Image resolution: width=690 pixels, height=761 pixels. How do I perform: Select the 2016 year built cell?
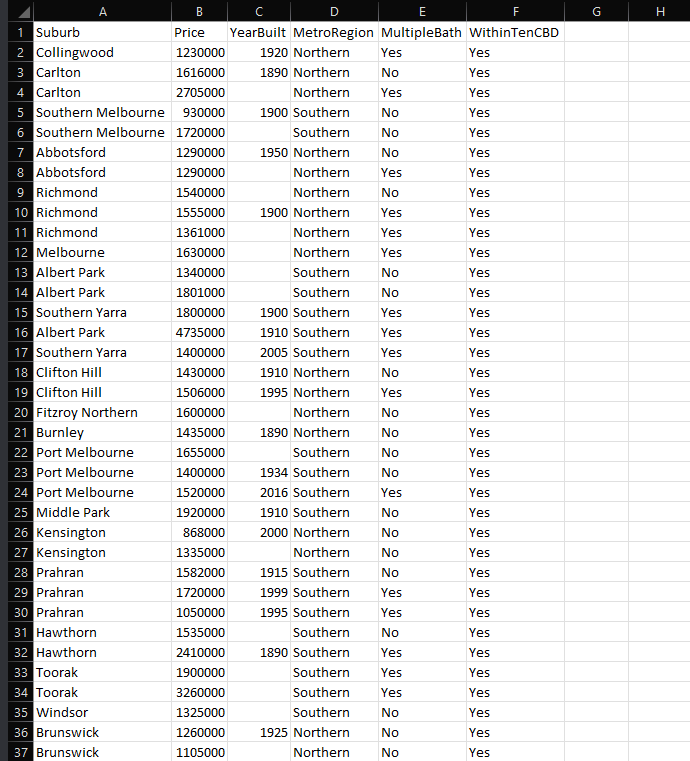click(x=259, y=492)
